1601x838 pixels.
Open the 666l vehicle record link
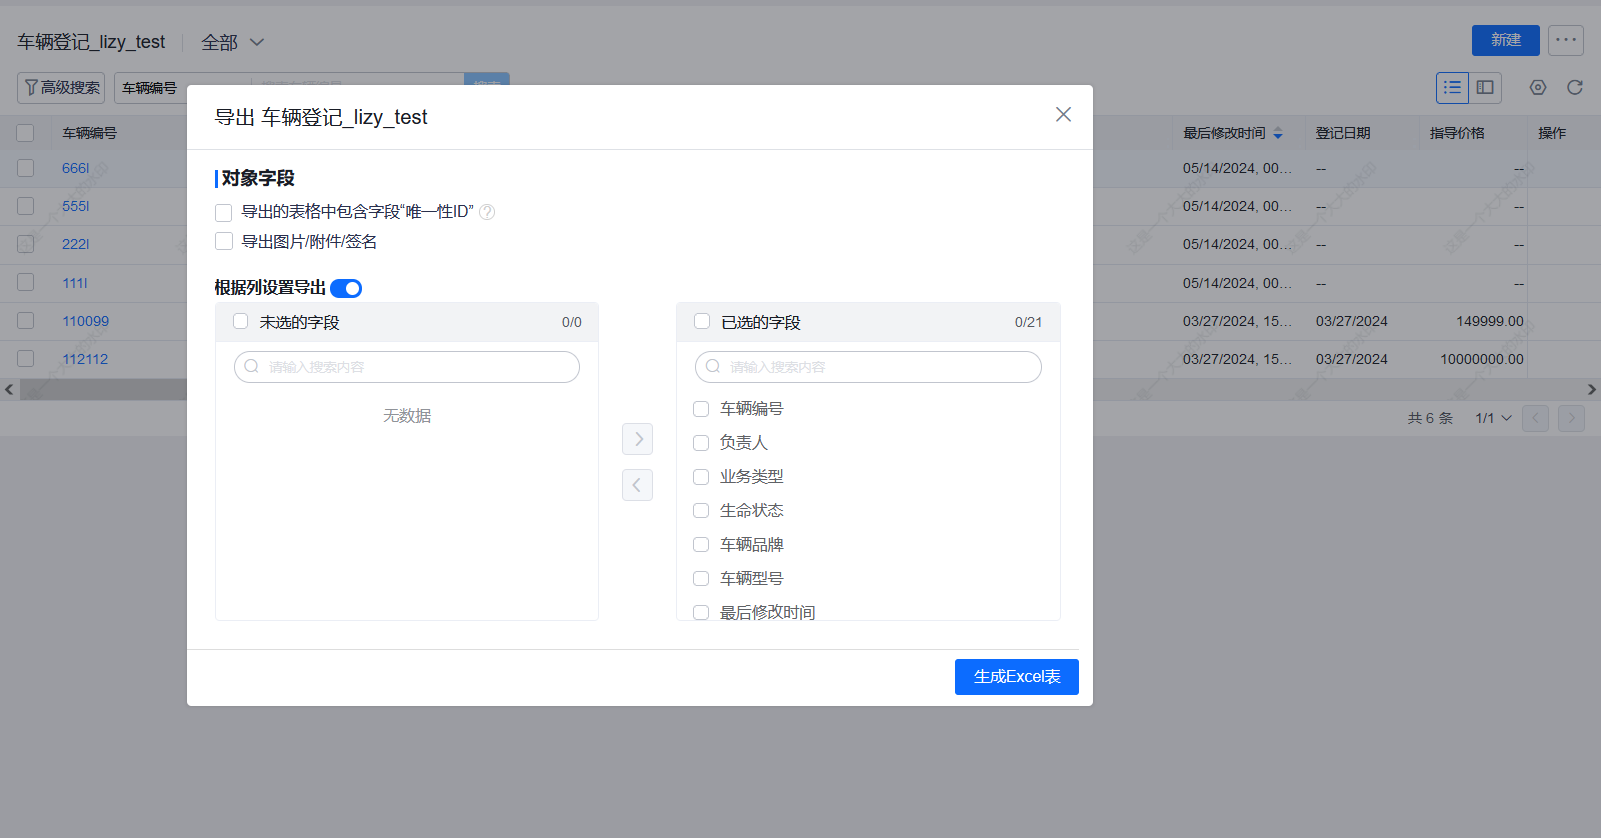pos(76,168)
